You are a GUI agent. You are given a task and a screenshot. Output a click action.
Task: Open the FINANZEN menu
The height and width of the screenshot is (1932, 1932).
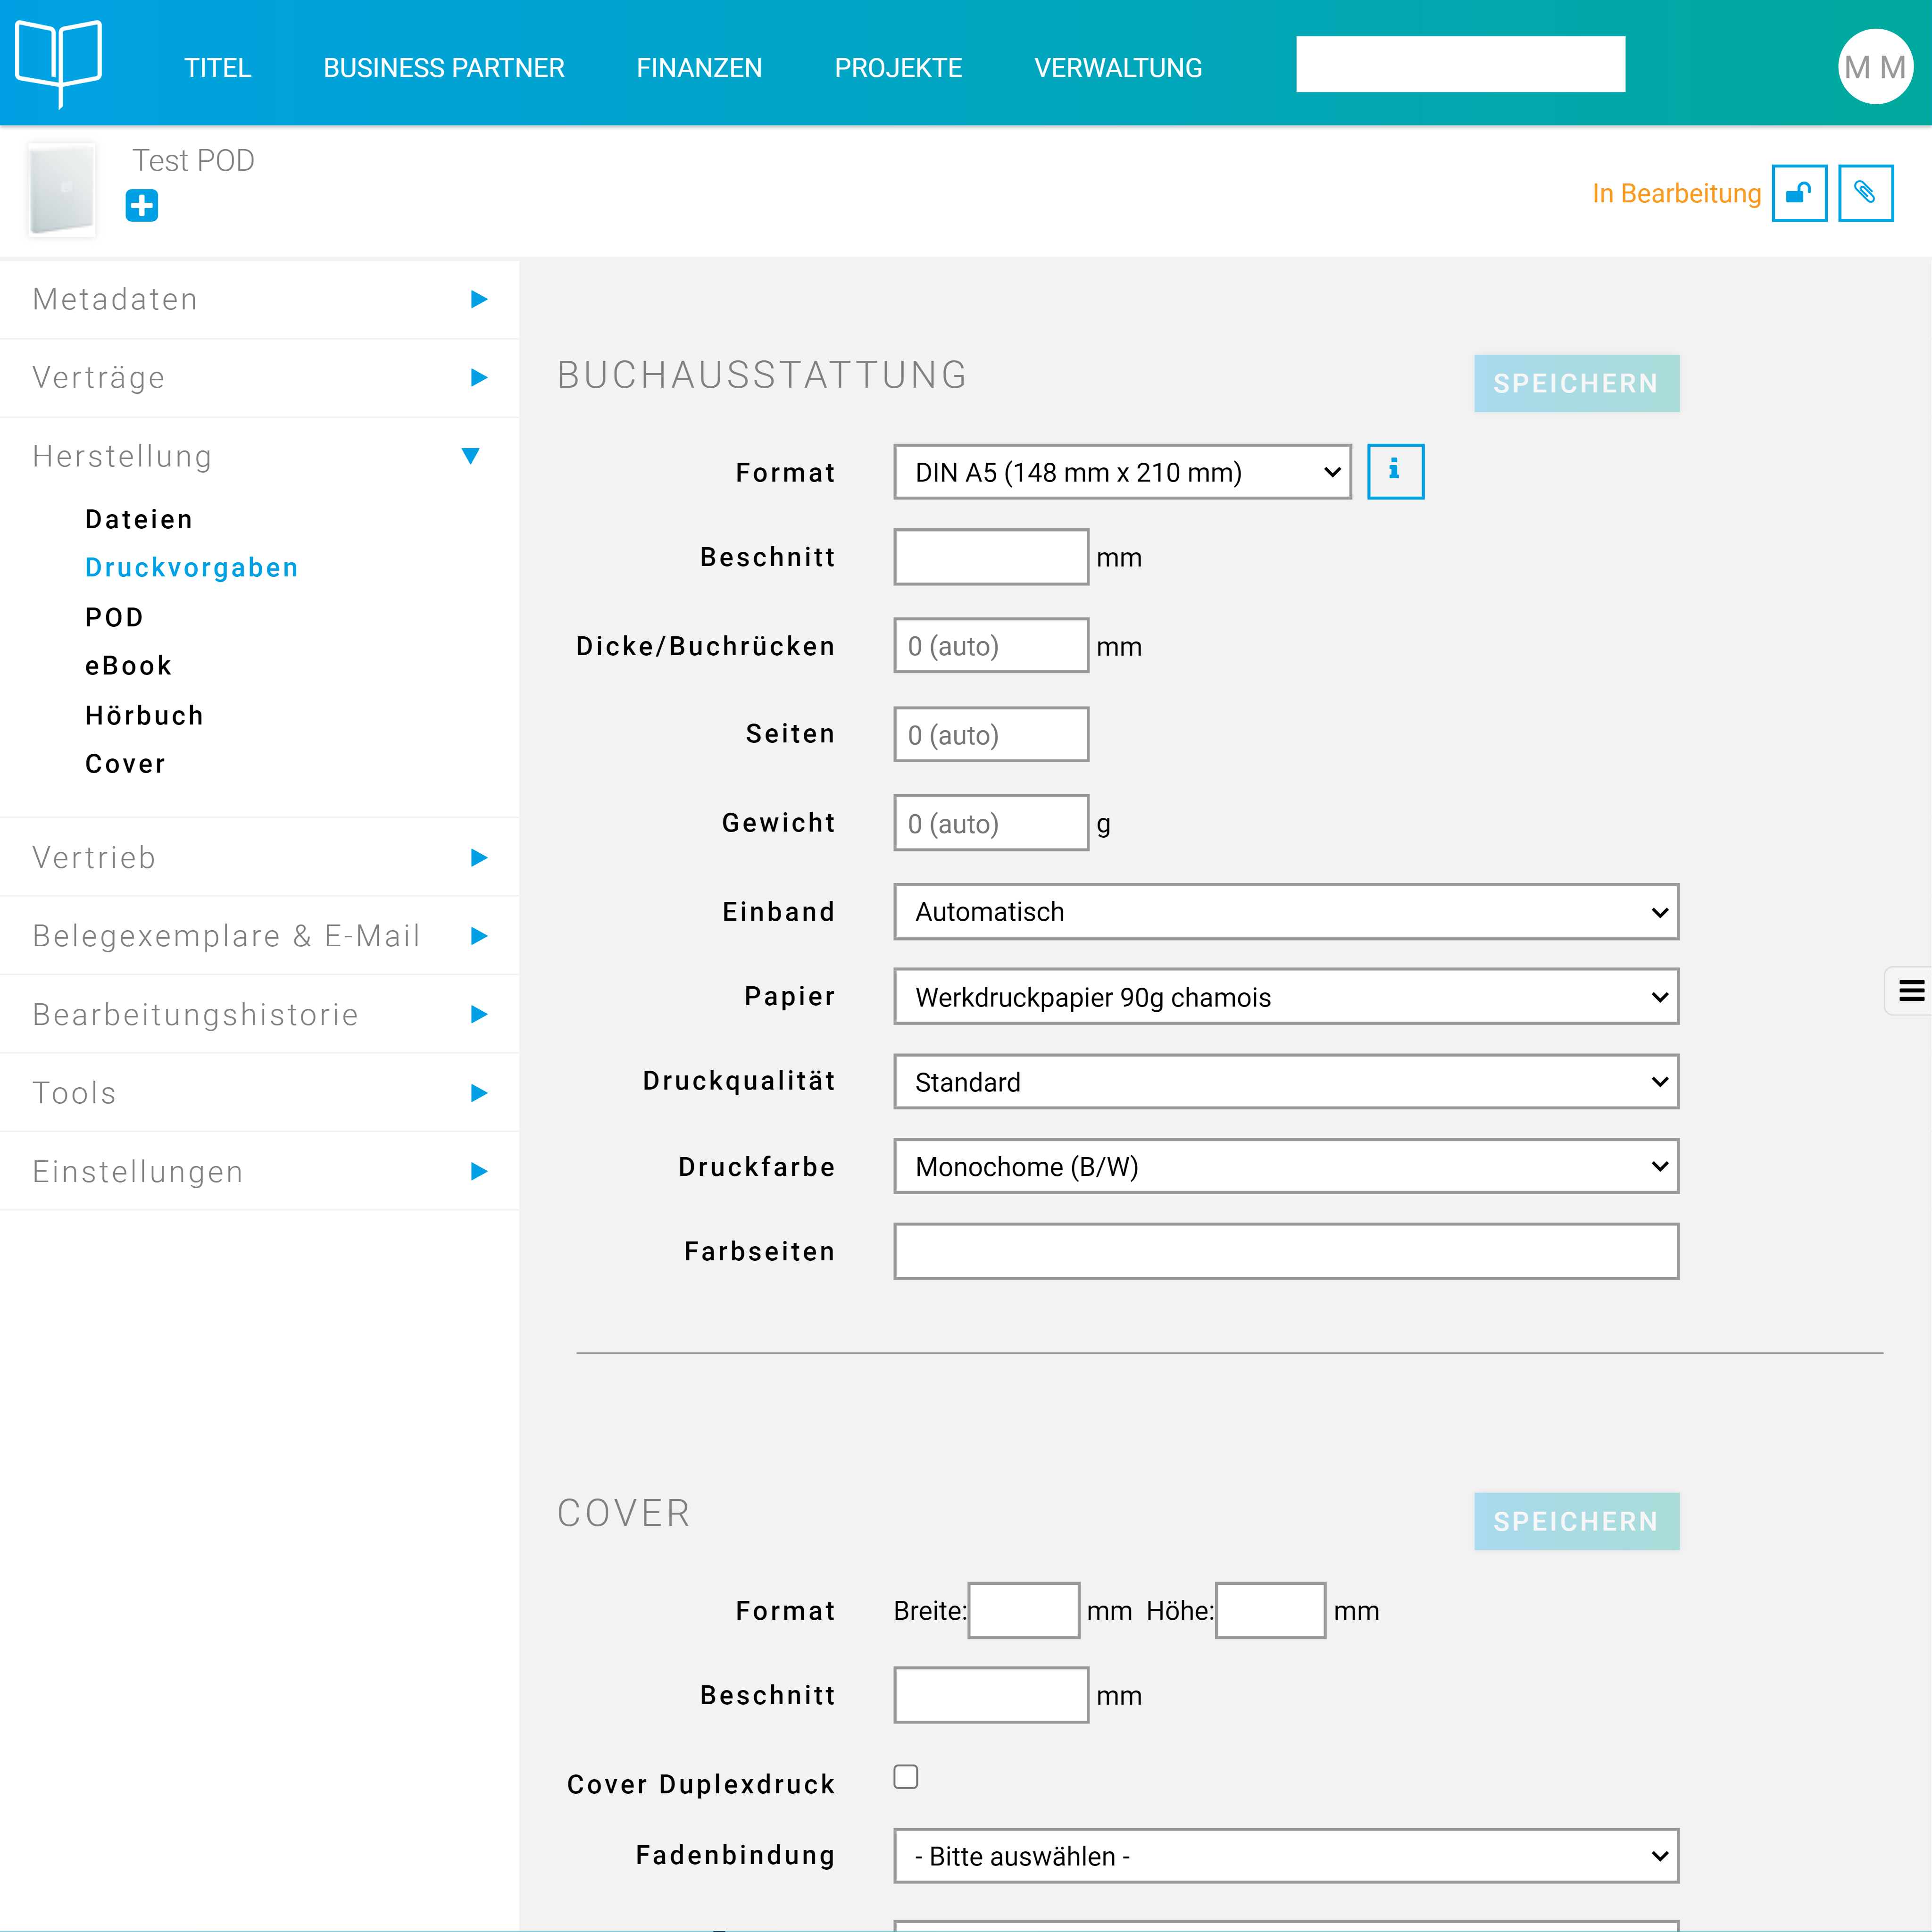click(698, 68)
